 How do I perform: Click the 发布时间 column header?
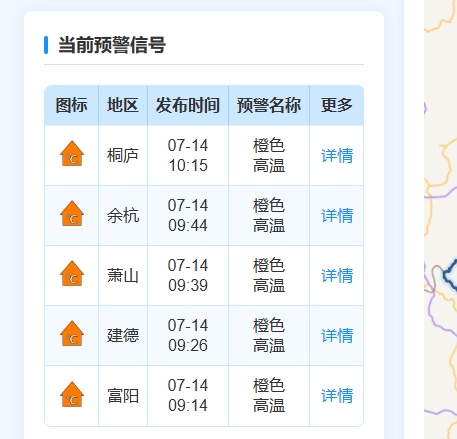pyautogui.click(x=188, y=105)
